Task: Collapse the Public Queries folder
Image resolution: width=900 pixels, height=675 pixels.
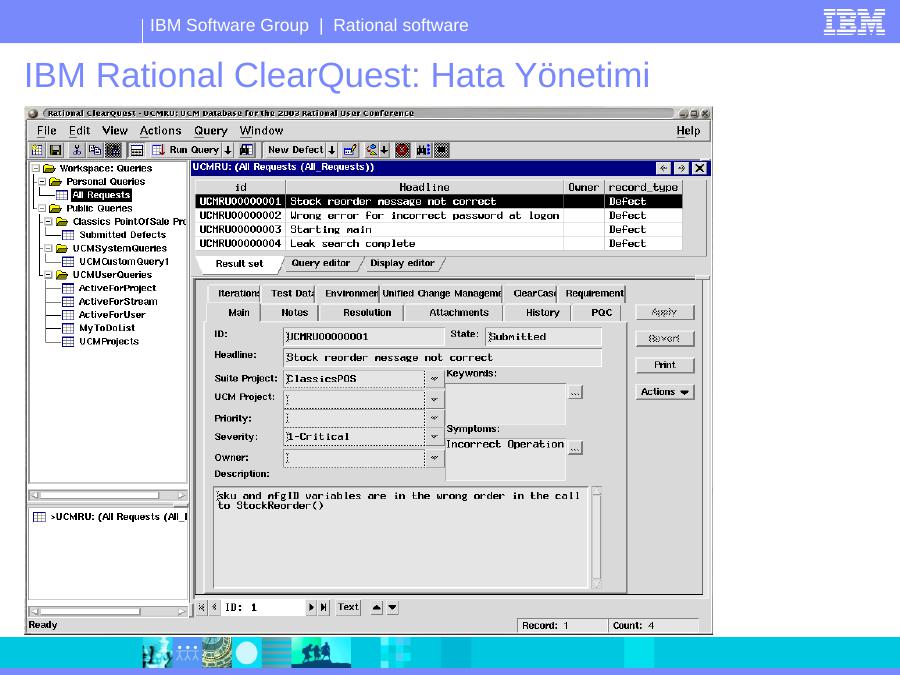Action: click(x=42, y=208)
